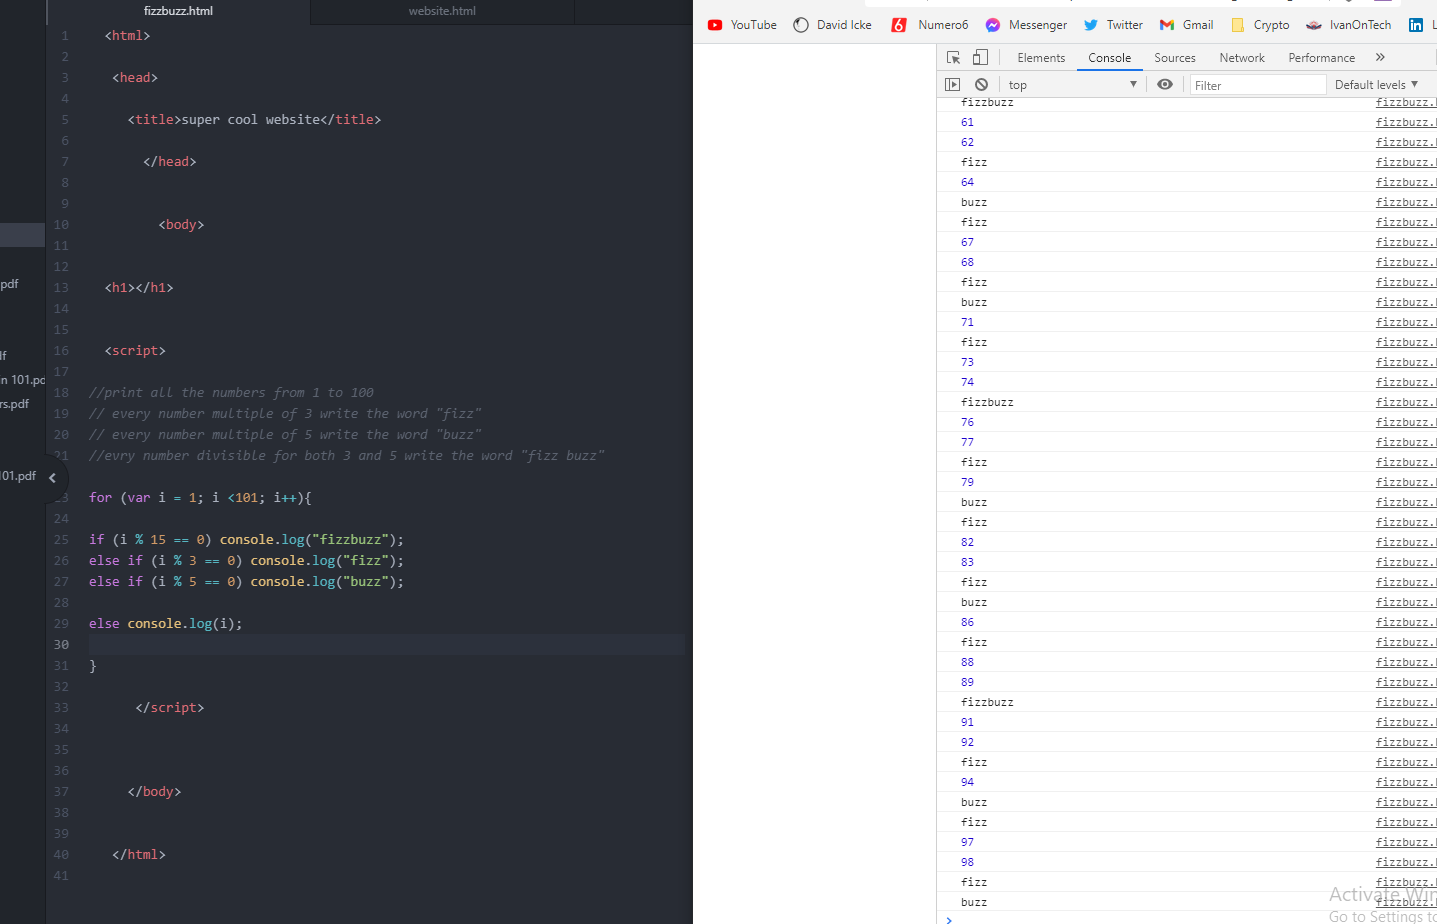Clear the console with the ban icon
The height and width of the screenshot is (924, 1437).
coord(981,85)
